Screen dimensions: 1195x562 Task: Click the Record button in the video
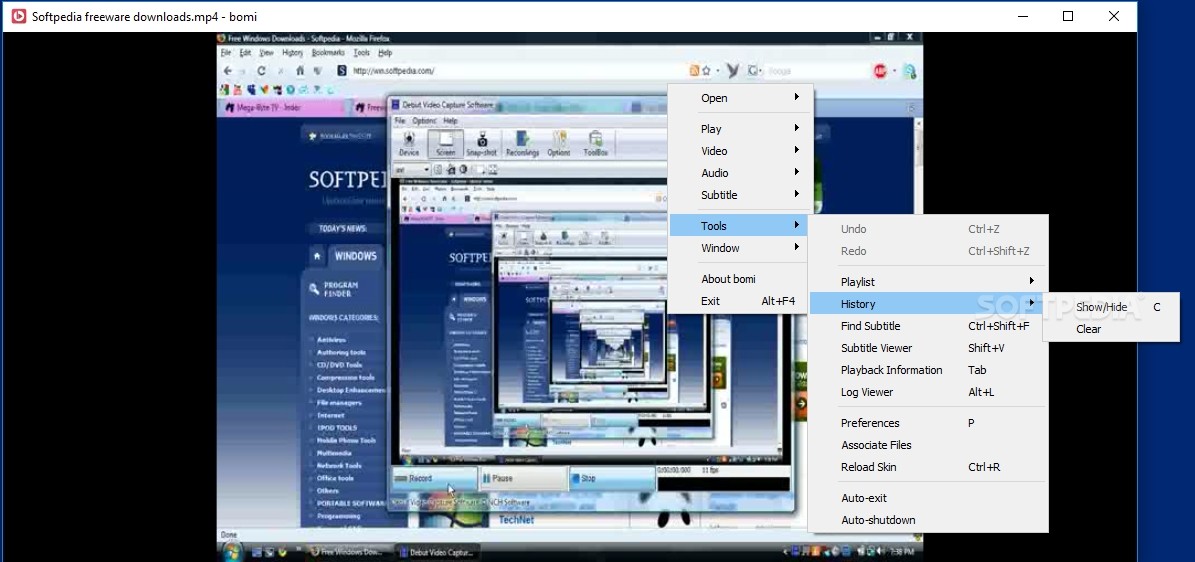(x=434, y=479)
